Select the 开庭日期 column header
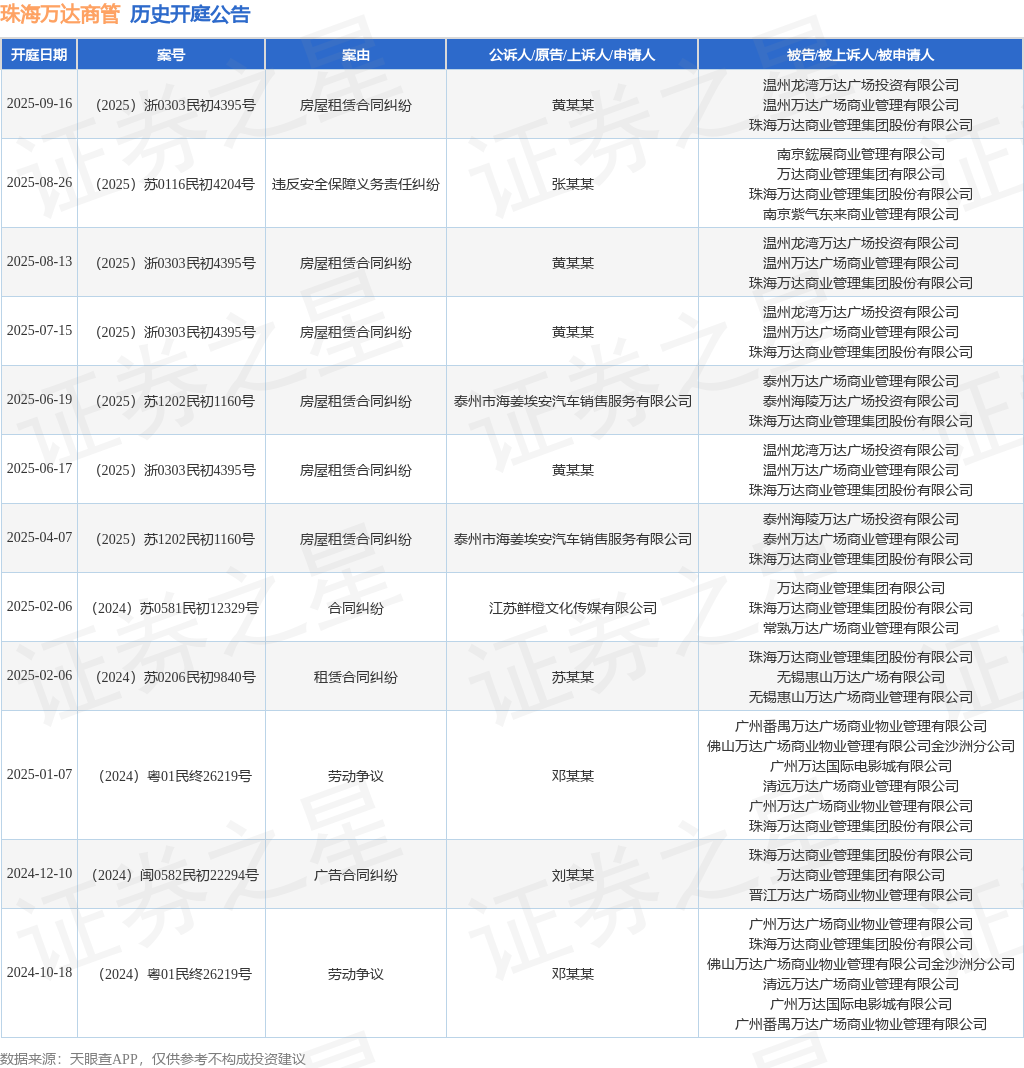This screenshot has width=1024, height=1068. point(39,54)
